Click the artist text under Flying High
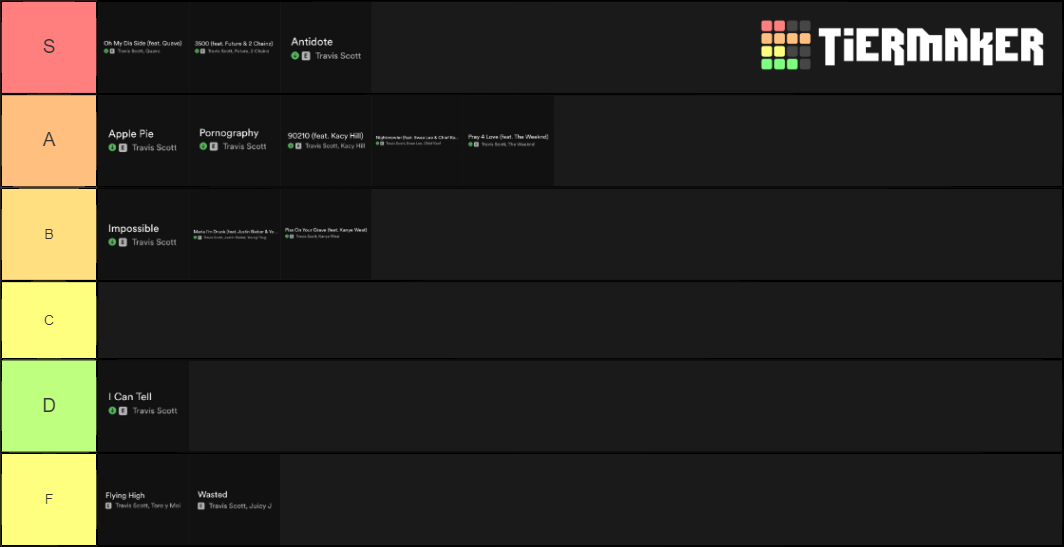1064x547 pixels. (x=148, y=506)
